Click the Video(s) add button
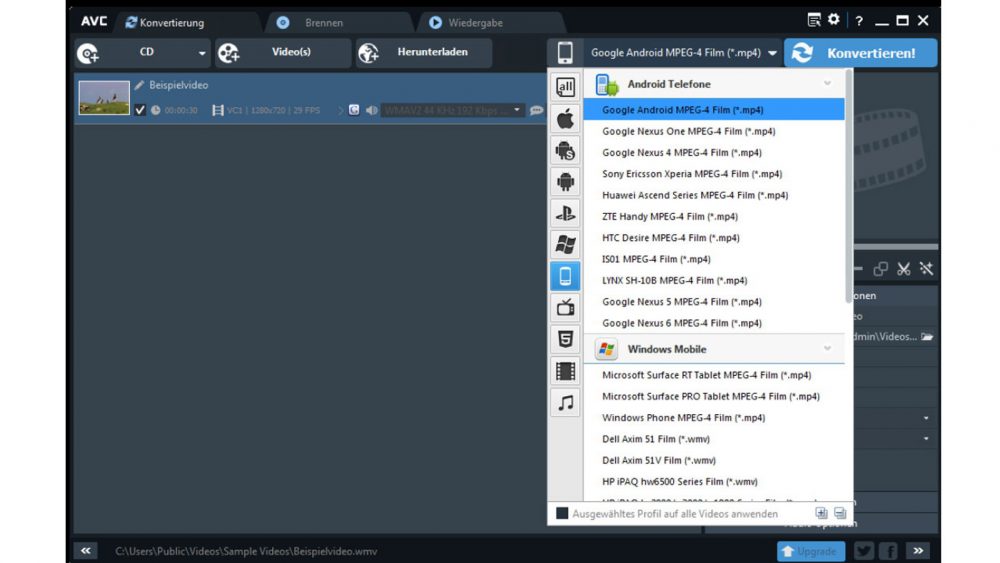 click(283, 52)
